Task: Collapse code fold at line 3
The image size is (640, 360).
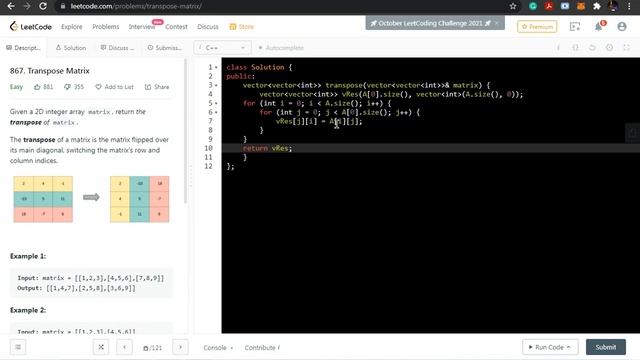Action: pos(216,85)
